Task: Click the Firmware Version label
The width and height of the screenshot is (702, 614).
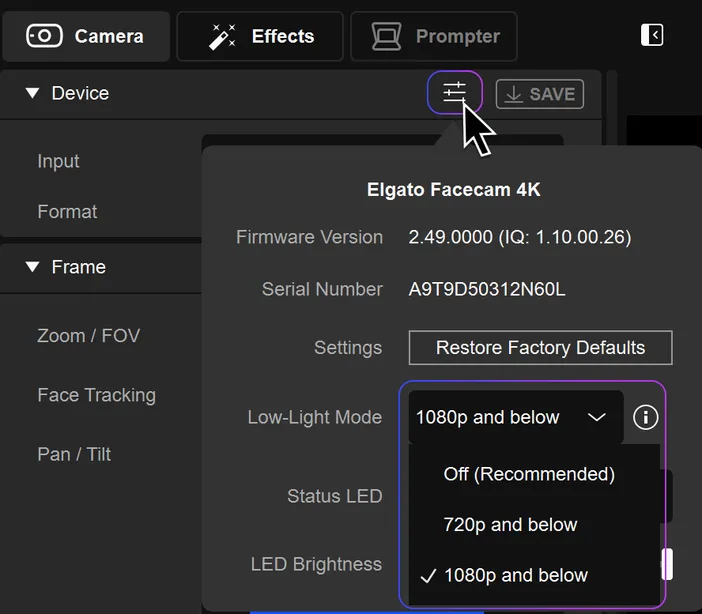Action: click(x=309, y=237)
